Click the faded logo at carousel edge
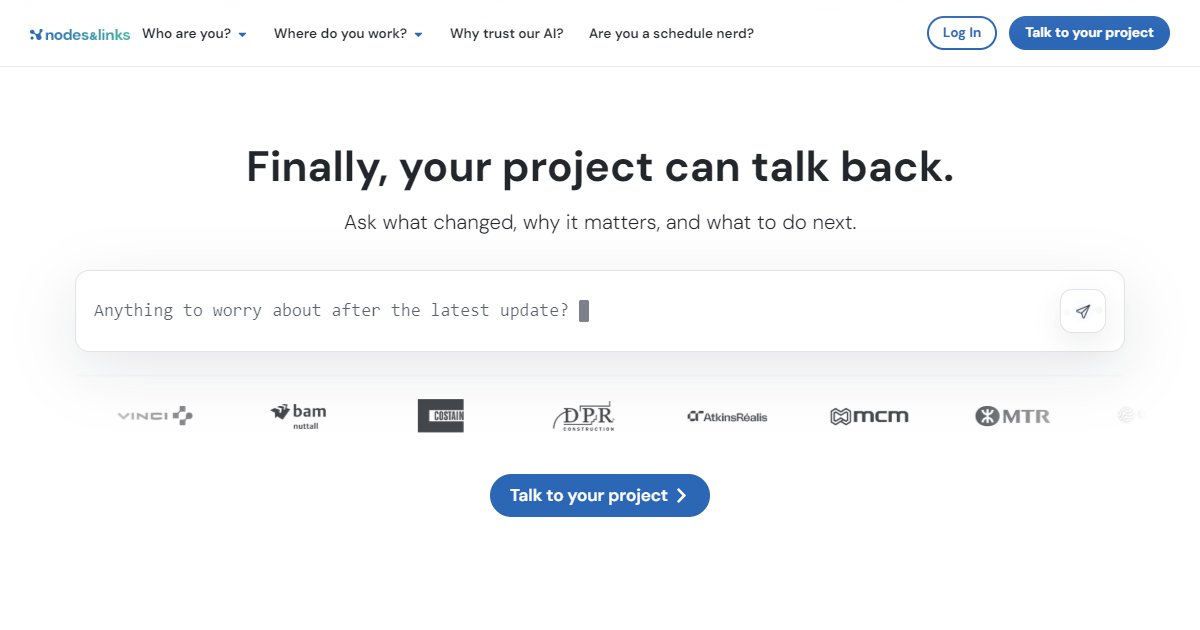Viewport: 1200px width, 630px height. pos(1128,416)
